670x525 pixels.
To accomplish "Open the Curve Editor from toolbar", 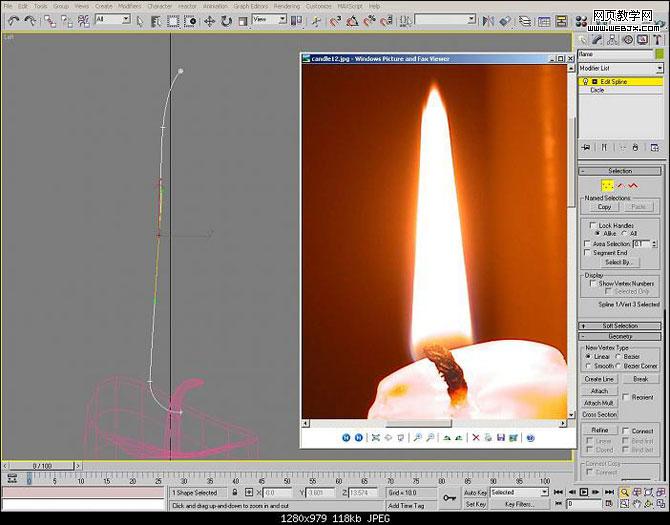I will coord(544,21).
